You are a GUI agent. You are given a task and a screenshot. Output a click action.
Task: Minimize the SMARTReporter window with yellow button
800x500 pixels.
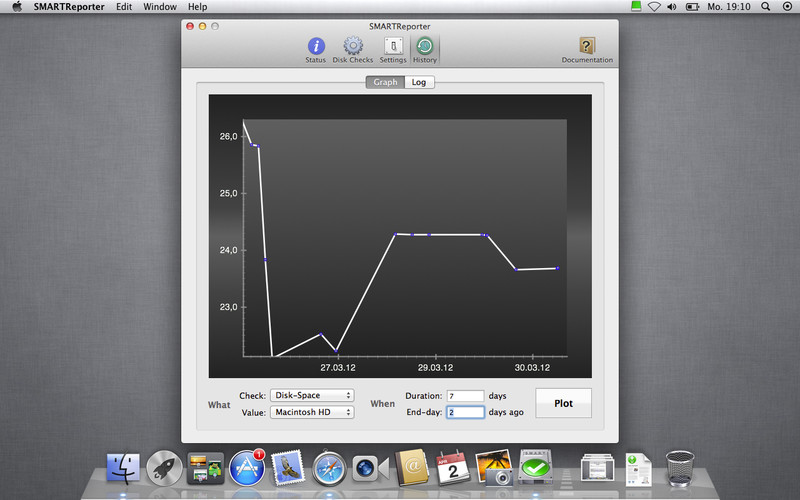203,26
